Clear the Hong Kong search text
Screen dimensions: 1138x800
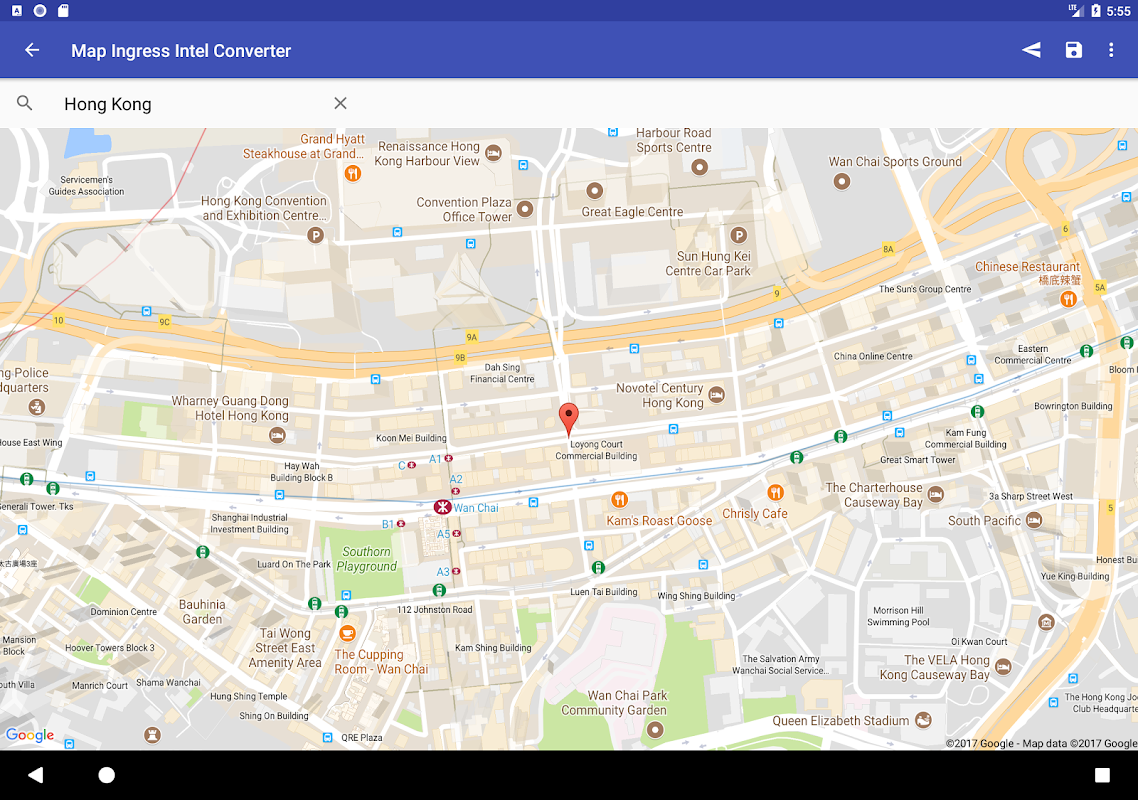[340, 103]
